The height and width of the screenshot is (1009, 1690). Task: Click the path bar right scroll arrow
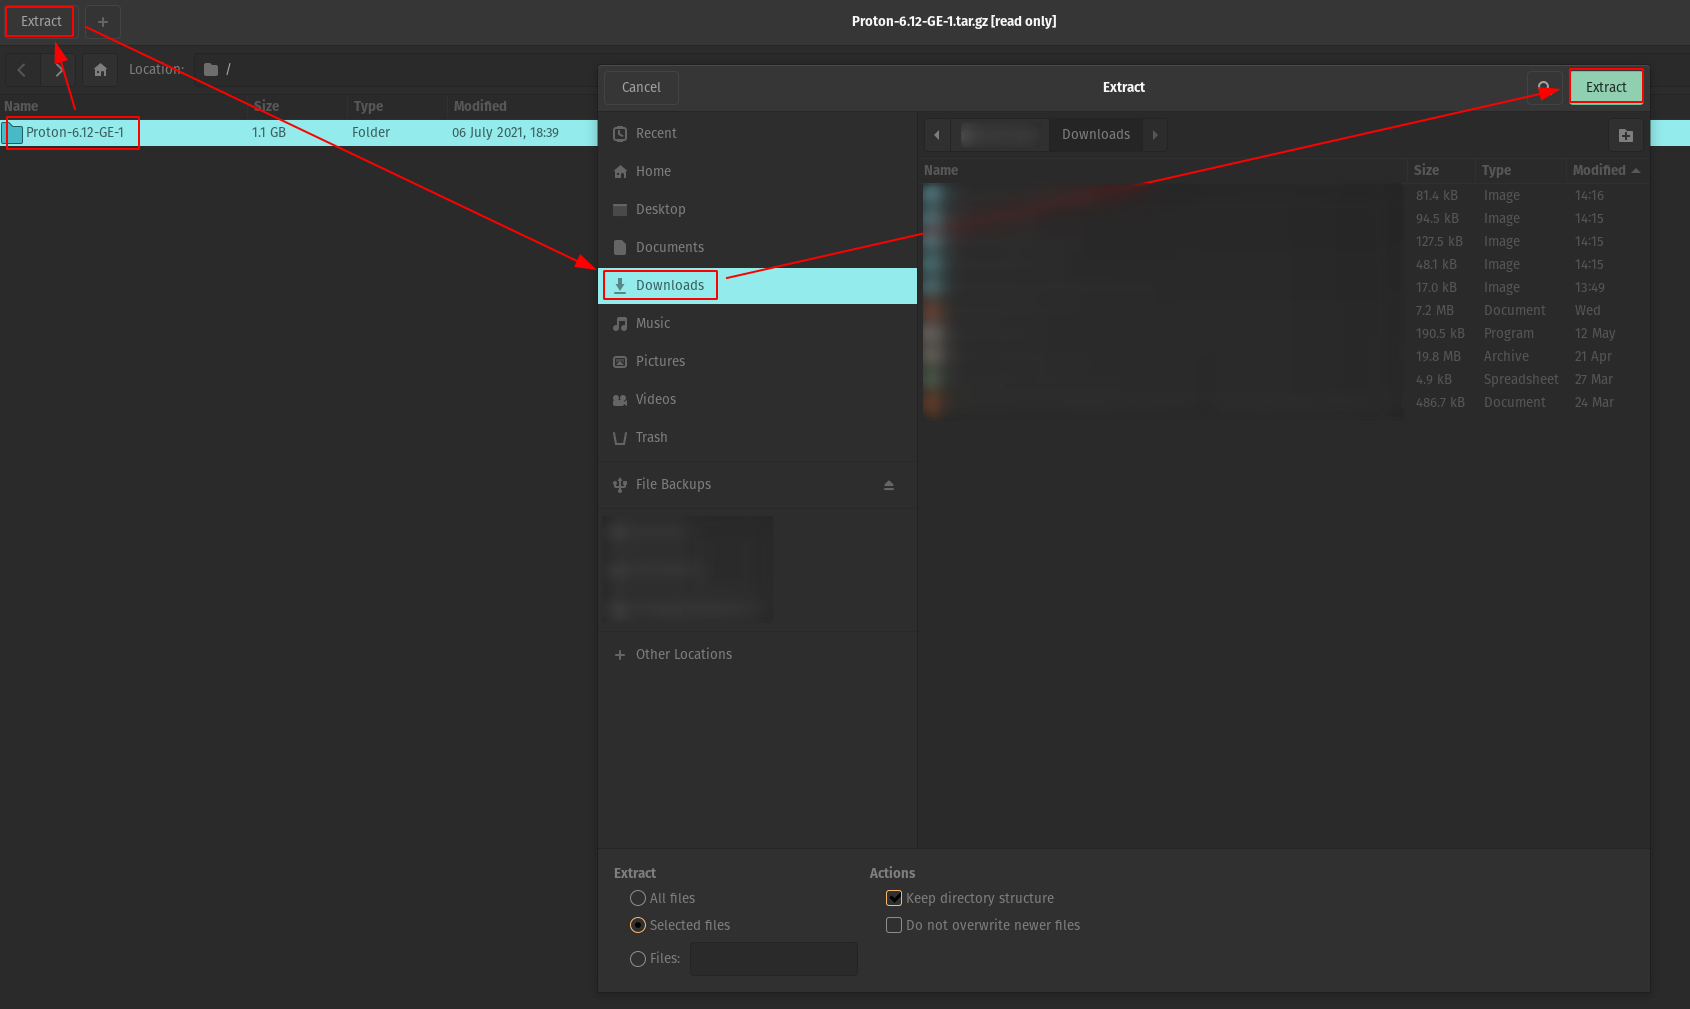1155,134
